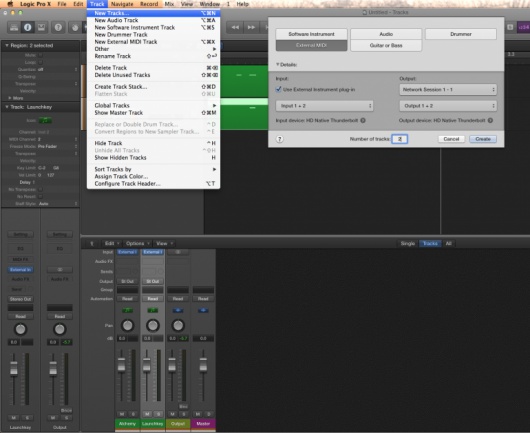The height and width of the screenshot is (433, 530).
Task: Choose Create Track Stack... menu item
Action: click(x=153, y=87)
